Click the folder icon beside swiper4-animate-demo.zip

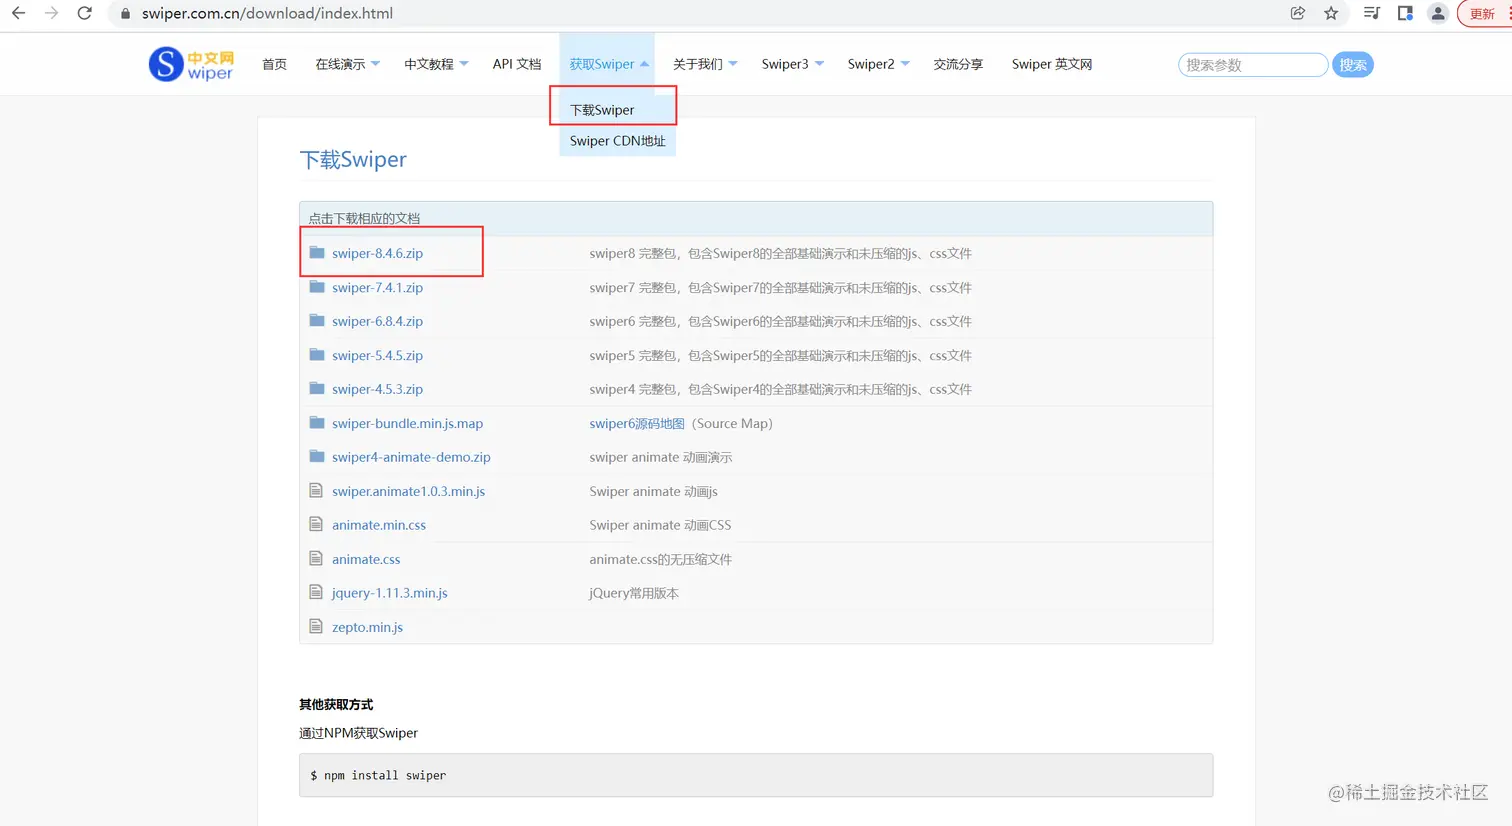coord(317,456)
